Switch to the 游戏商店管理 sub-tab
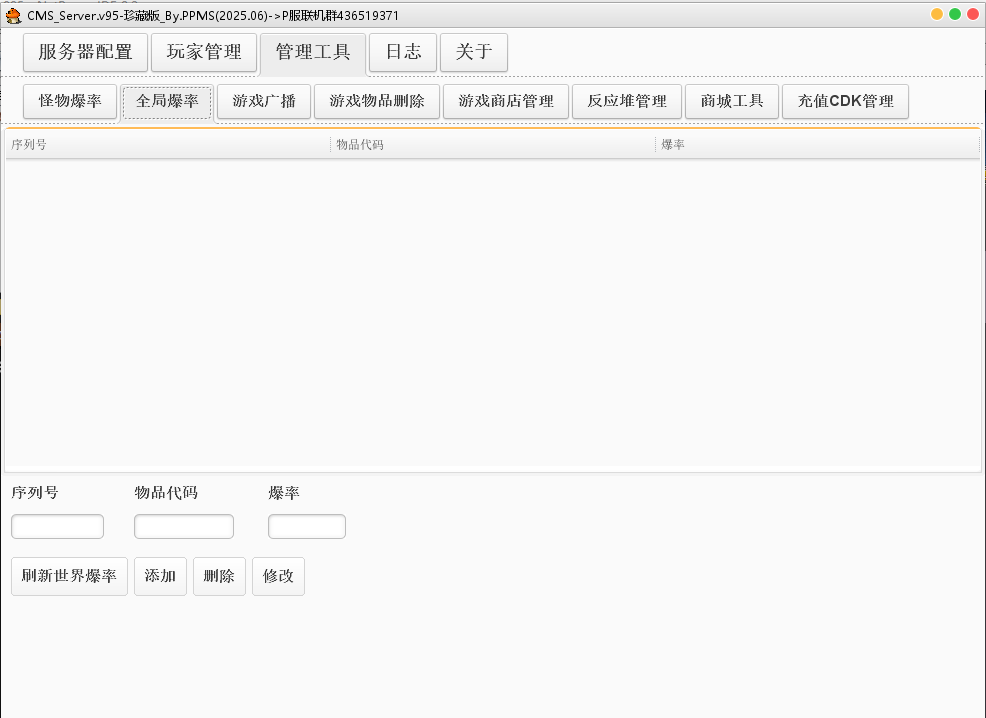 [506, 101]
